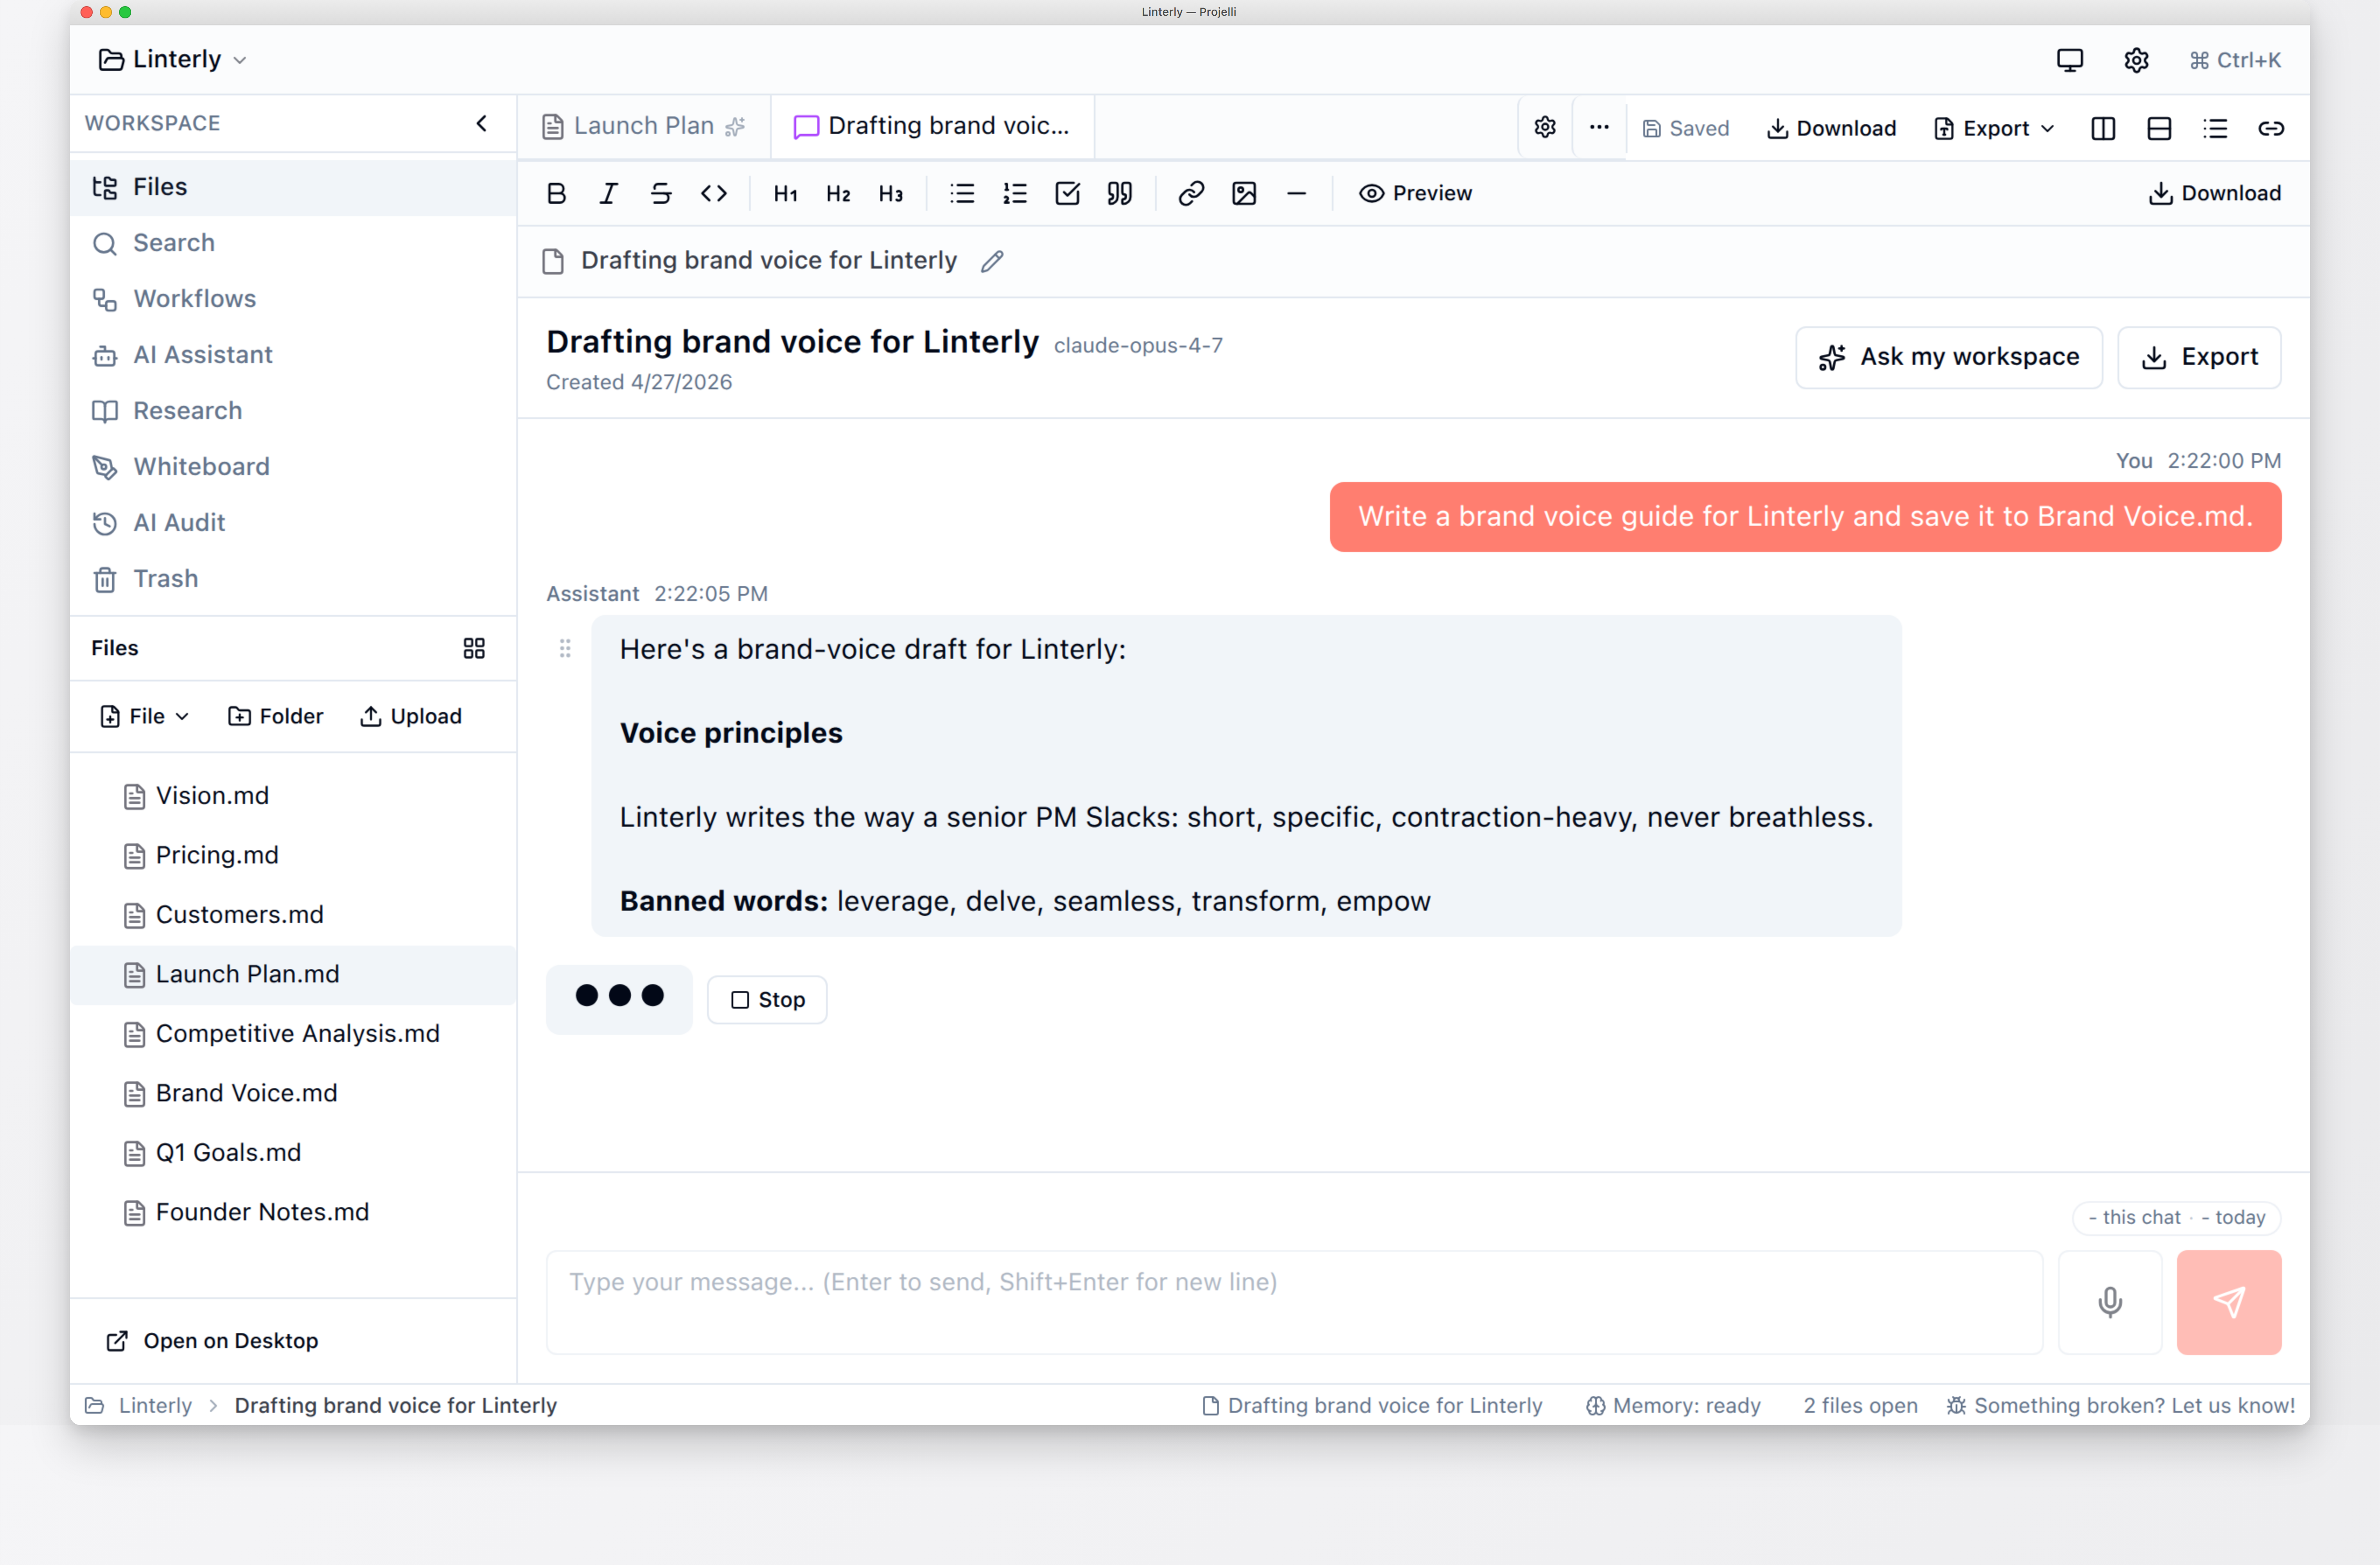Open Files in the sidebar
The image size is (2380, 1565).
[x=293, y=187]
